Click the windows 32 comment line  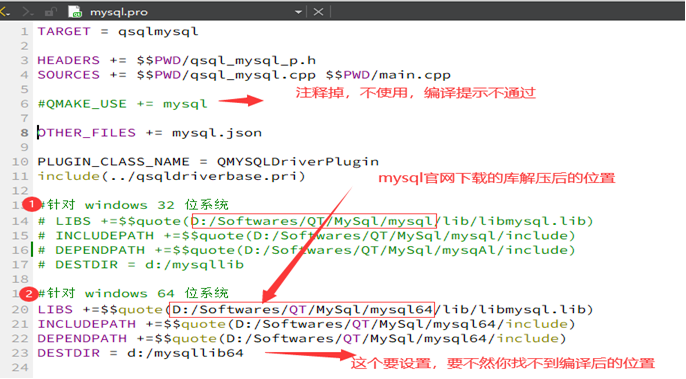[x=133, y=205]
